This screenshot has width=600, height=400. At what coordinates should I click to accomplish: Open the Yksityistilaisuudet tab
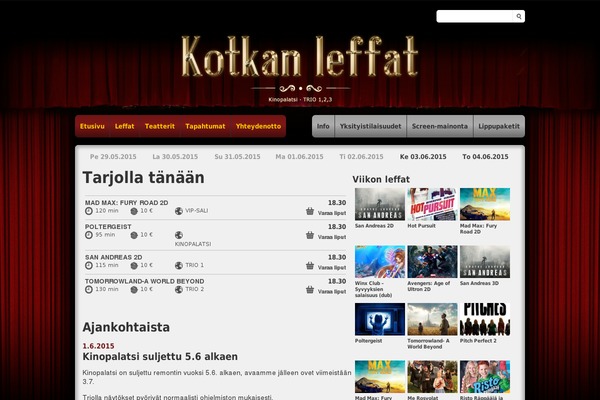tap(370, 126)
